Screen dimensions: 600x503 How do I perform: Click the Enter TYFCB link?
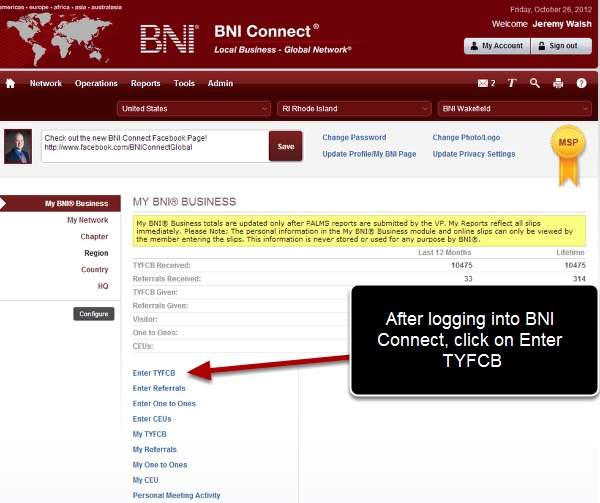[x=154, y=373]
